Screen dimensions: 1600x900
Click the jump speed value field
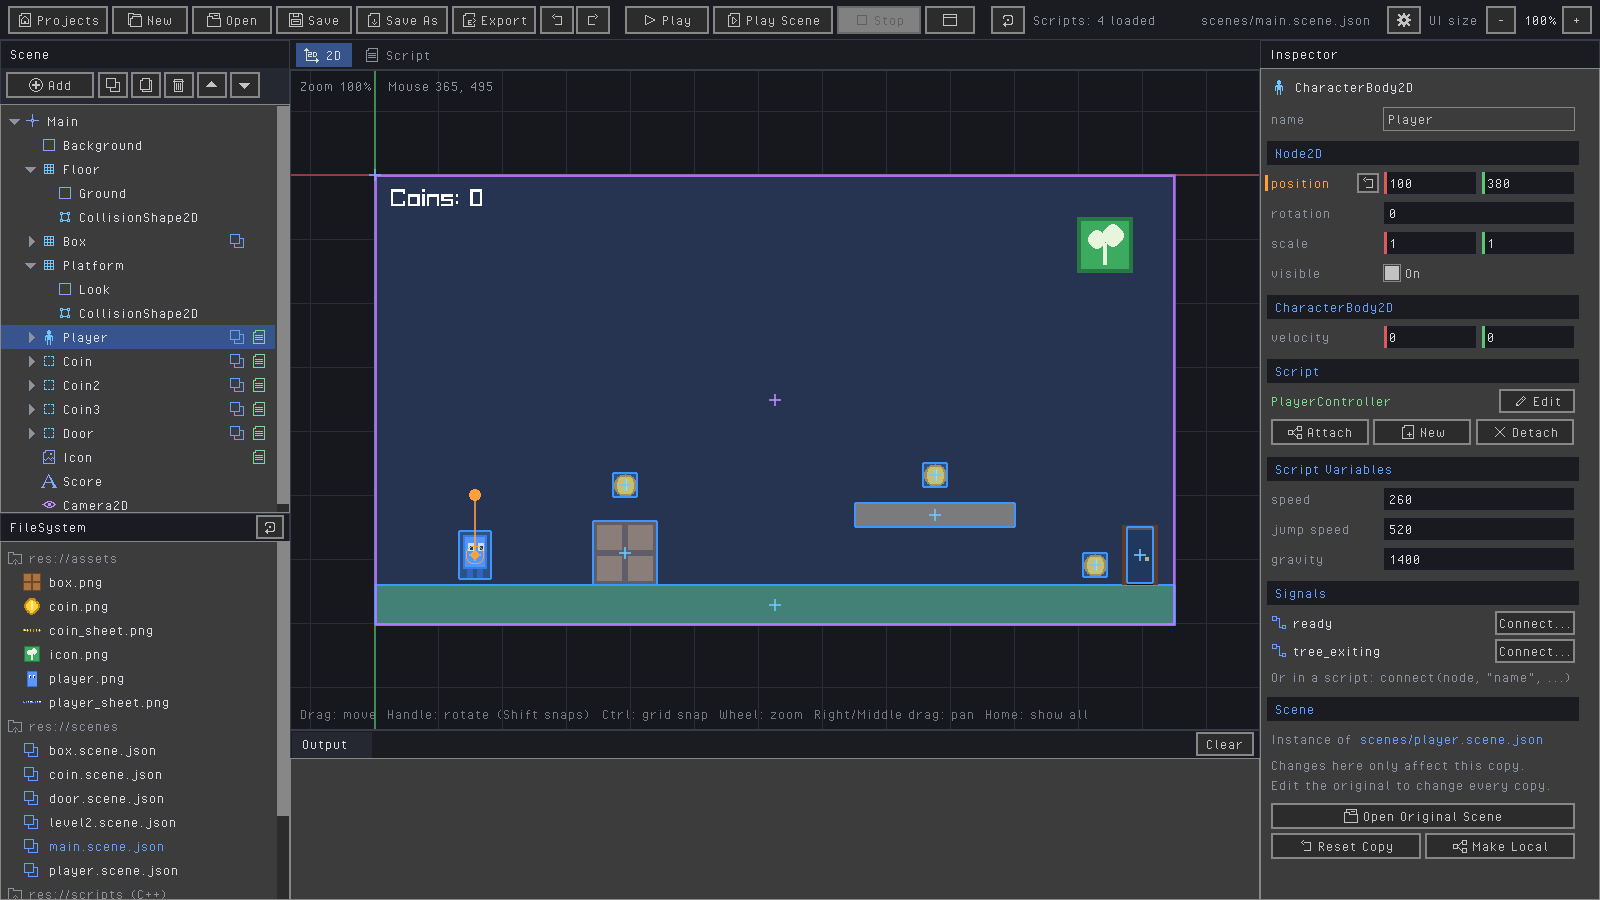click(x=1479, y=529)
